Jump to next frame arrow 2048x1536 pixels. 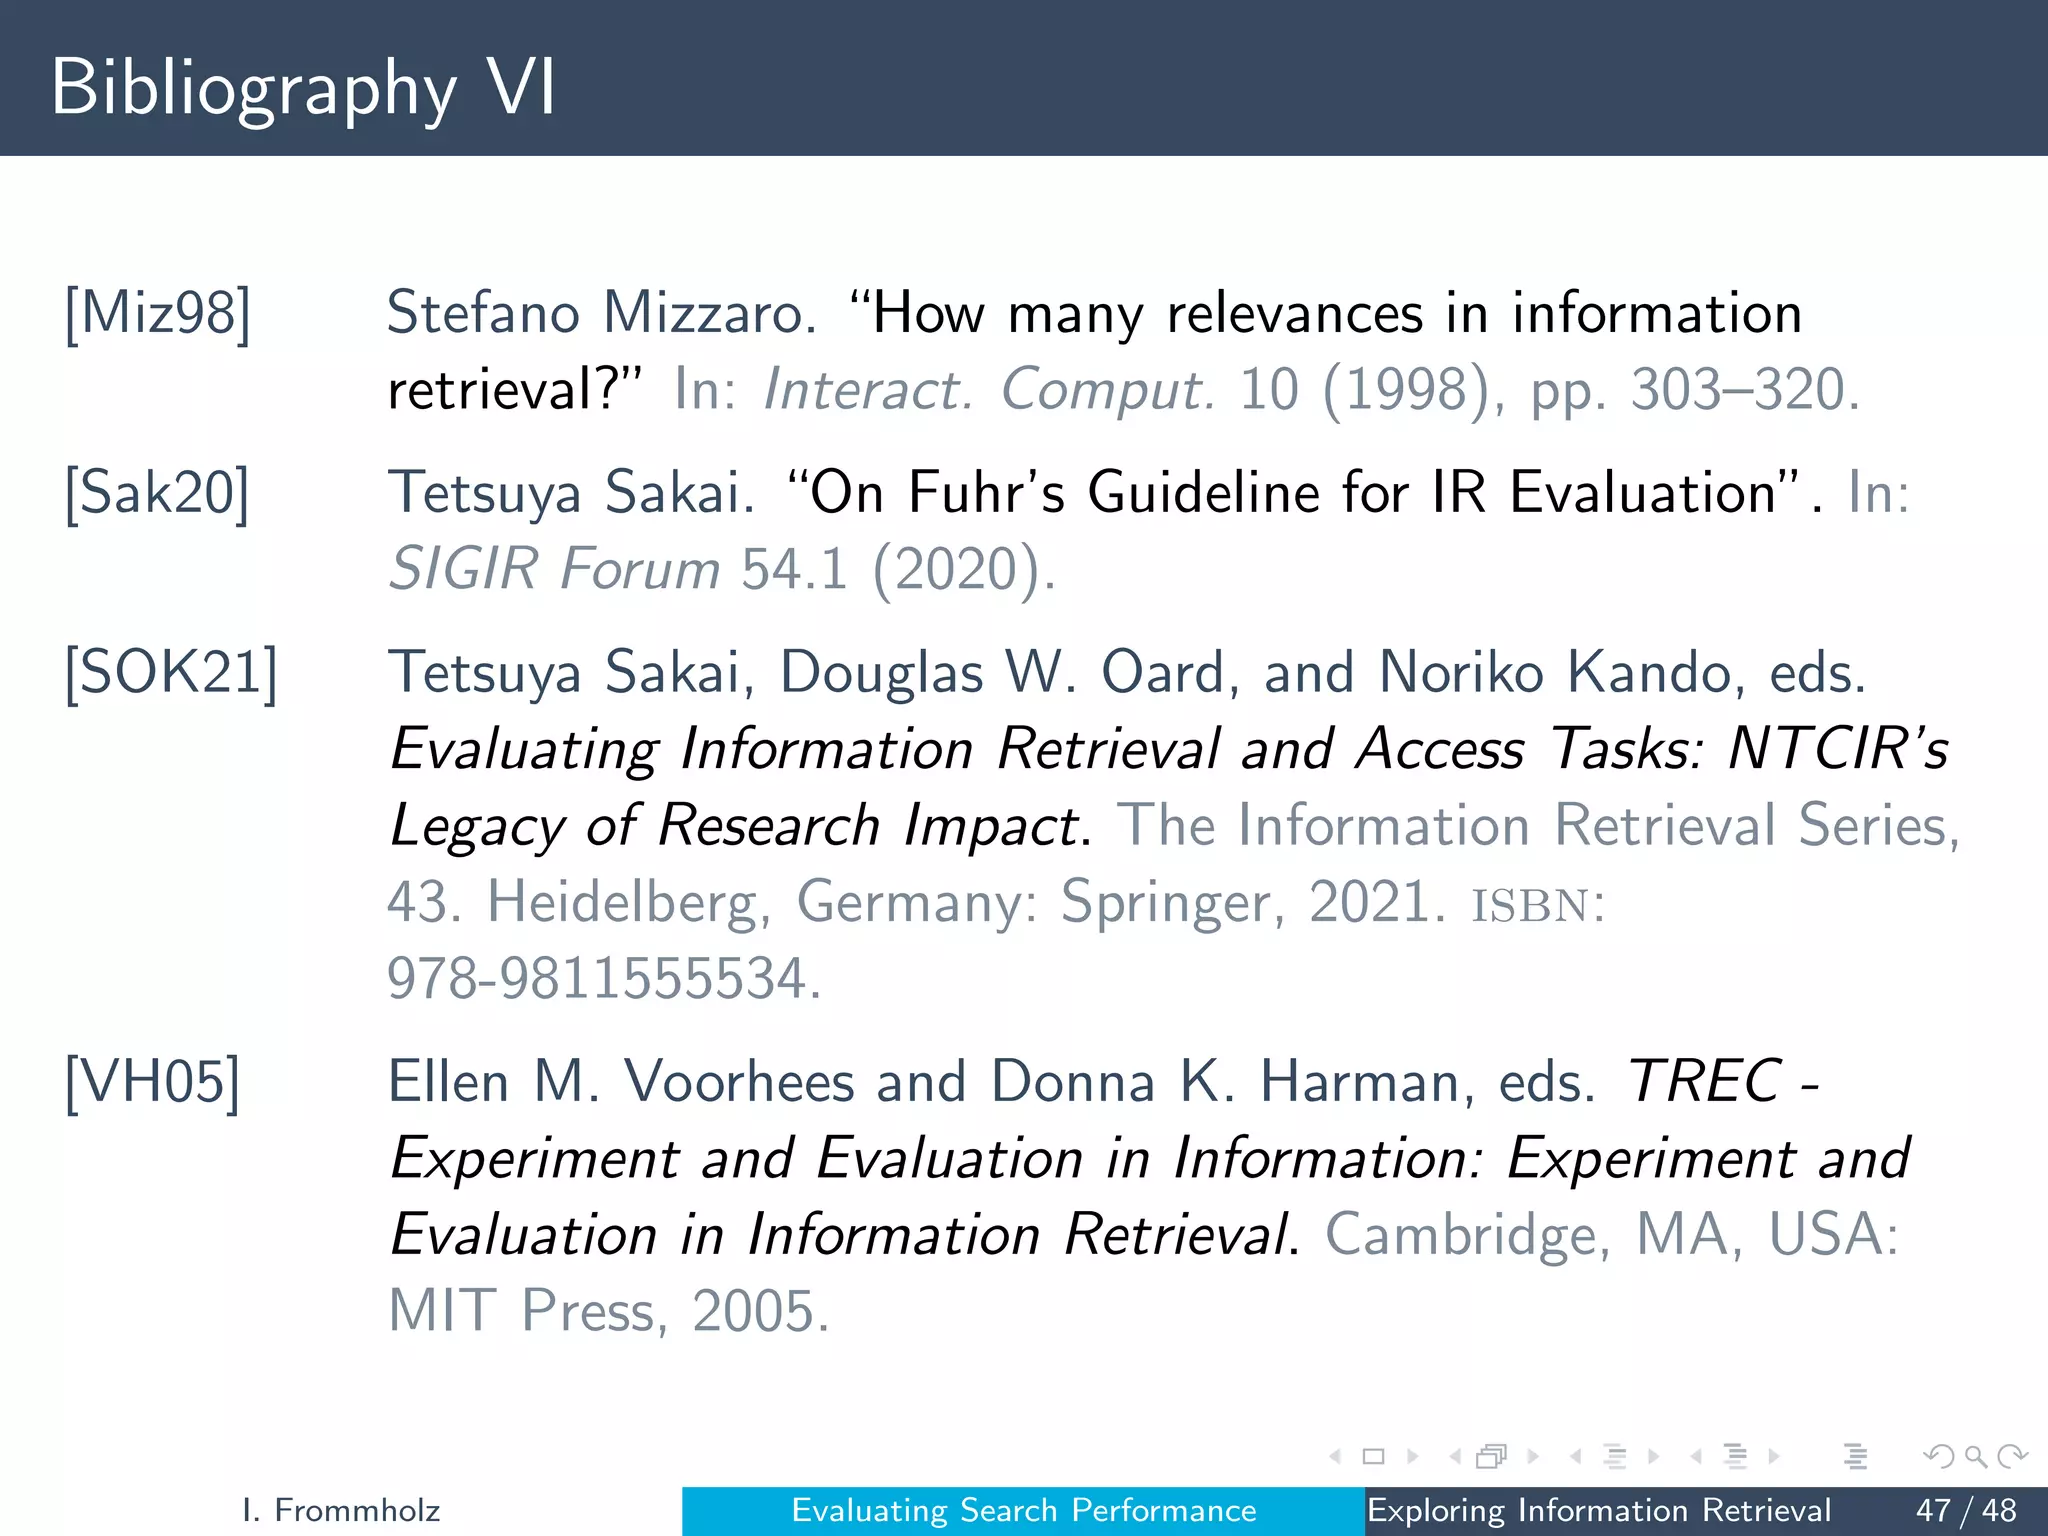tap(1533, 1456)
